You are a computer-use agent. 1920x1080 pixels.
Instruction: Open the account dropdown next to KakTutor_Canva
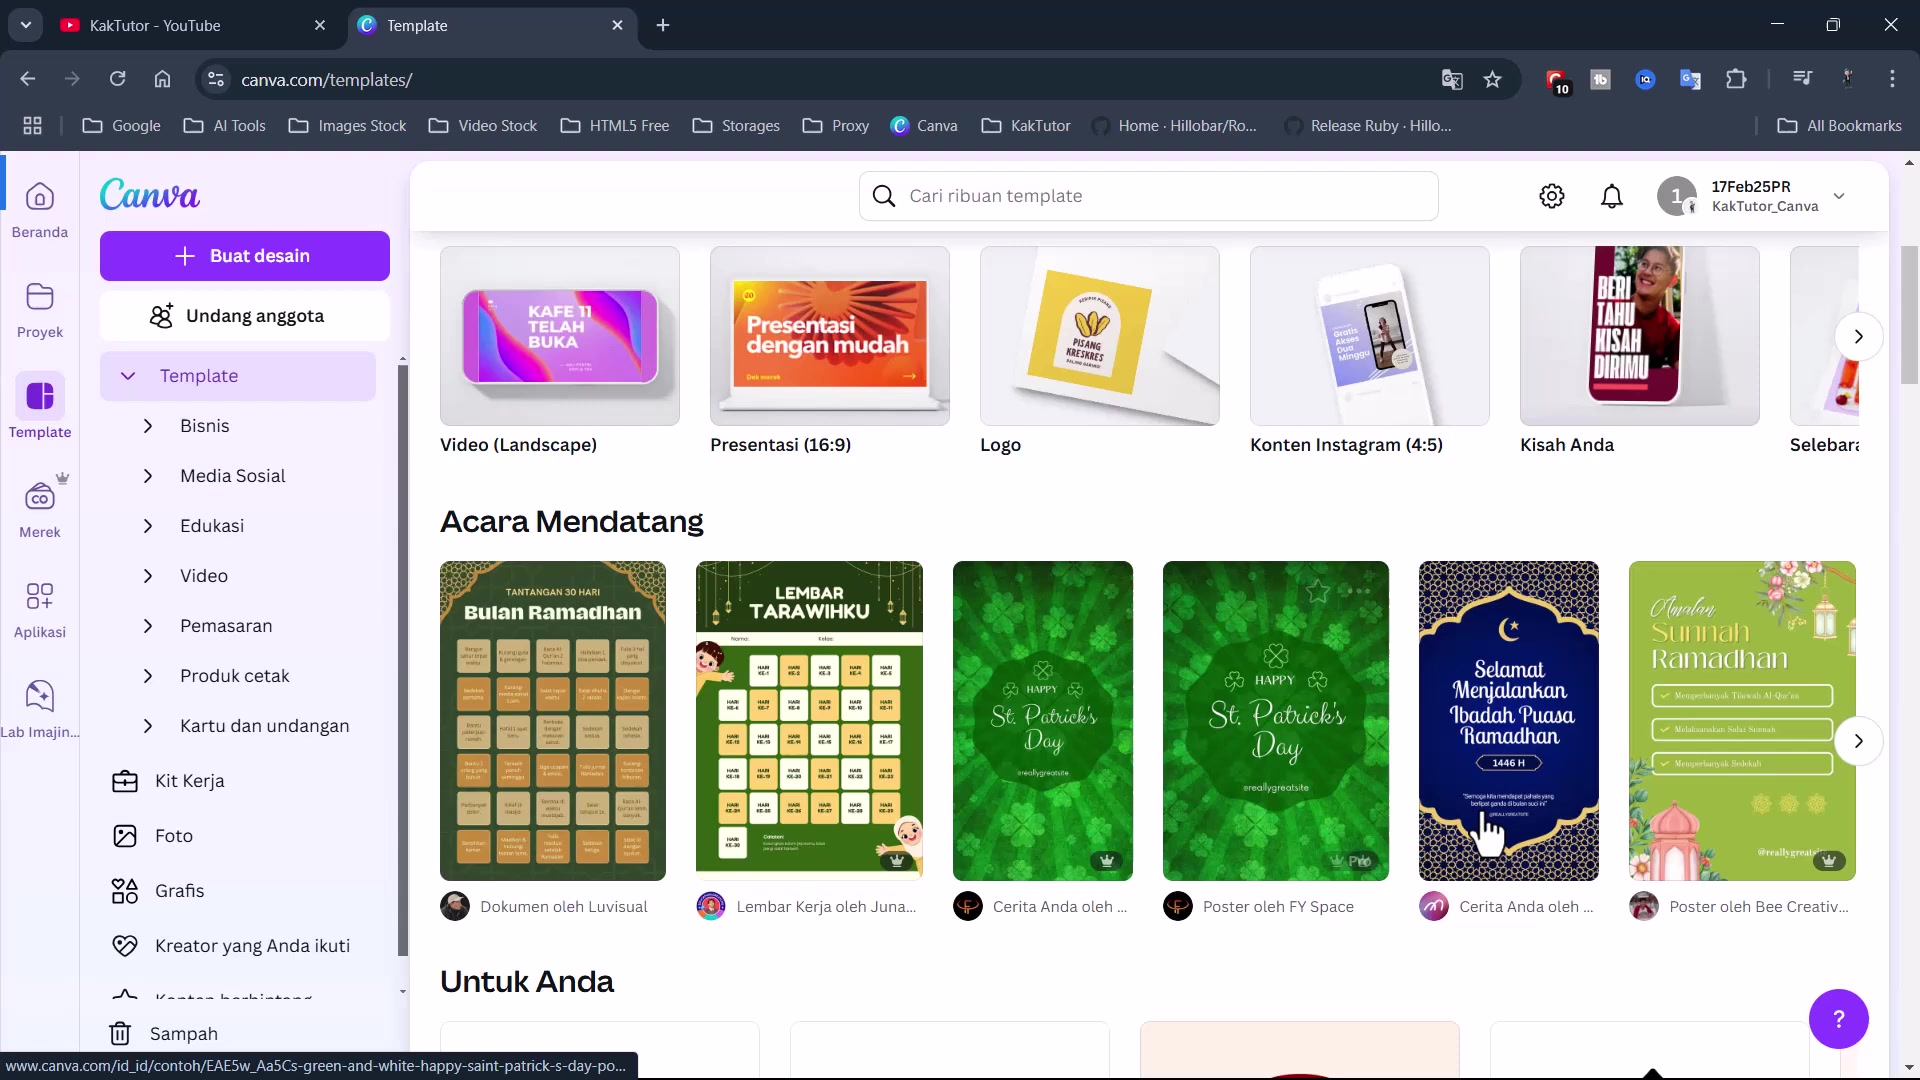pyautogui.click(x=1841, y=195)
